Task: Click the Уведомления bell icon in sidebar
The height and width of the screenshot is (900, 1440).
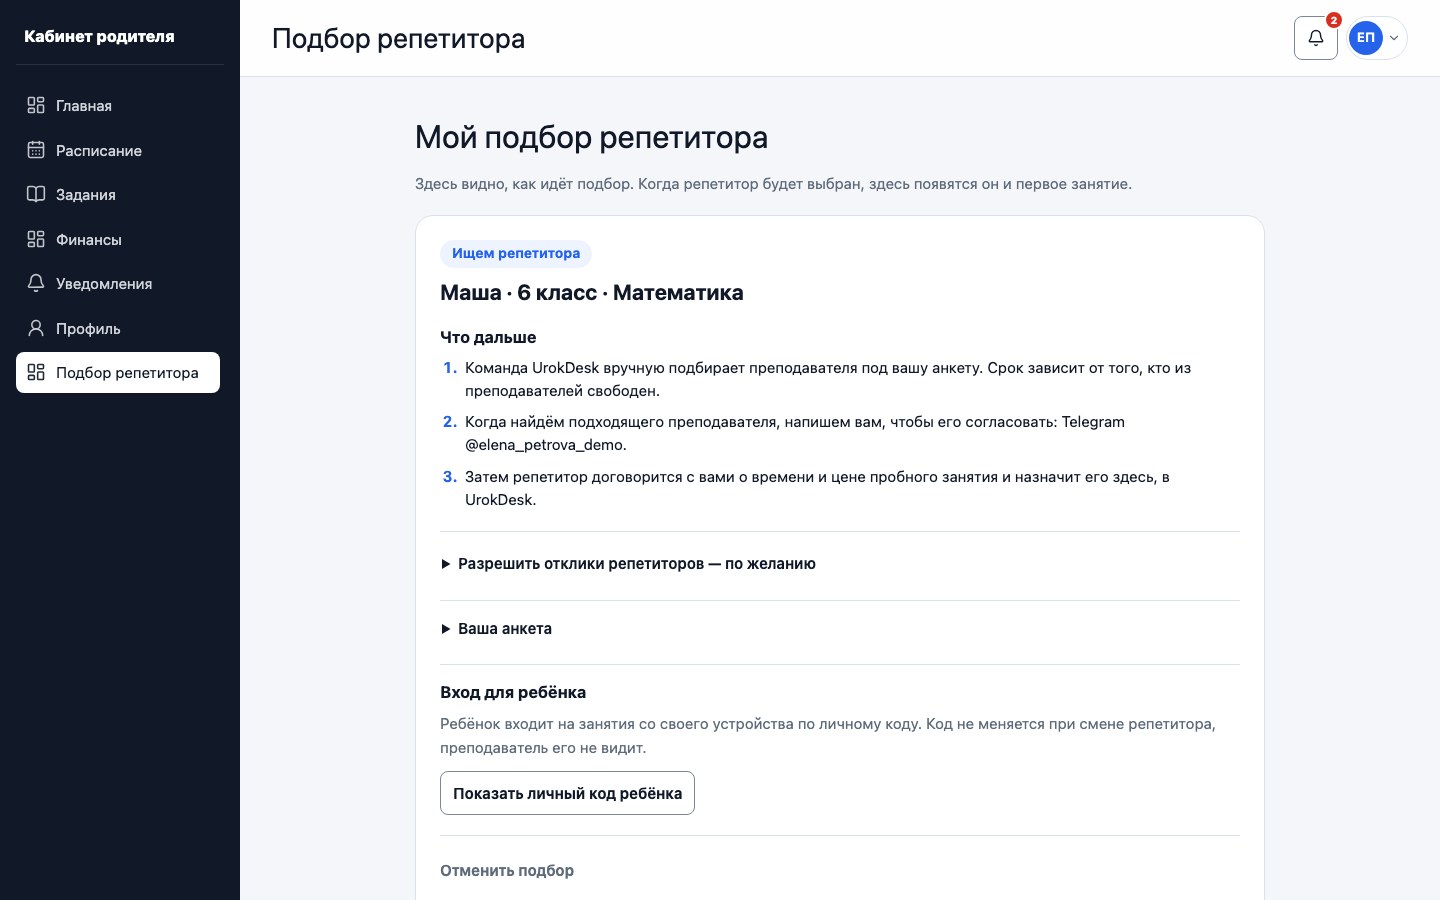Action: tap(36, 283)
